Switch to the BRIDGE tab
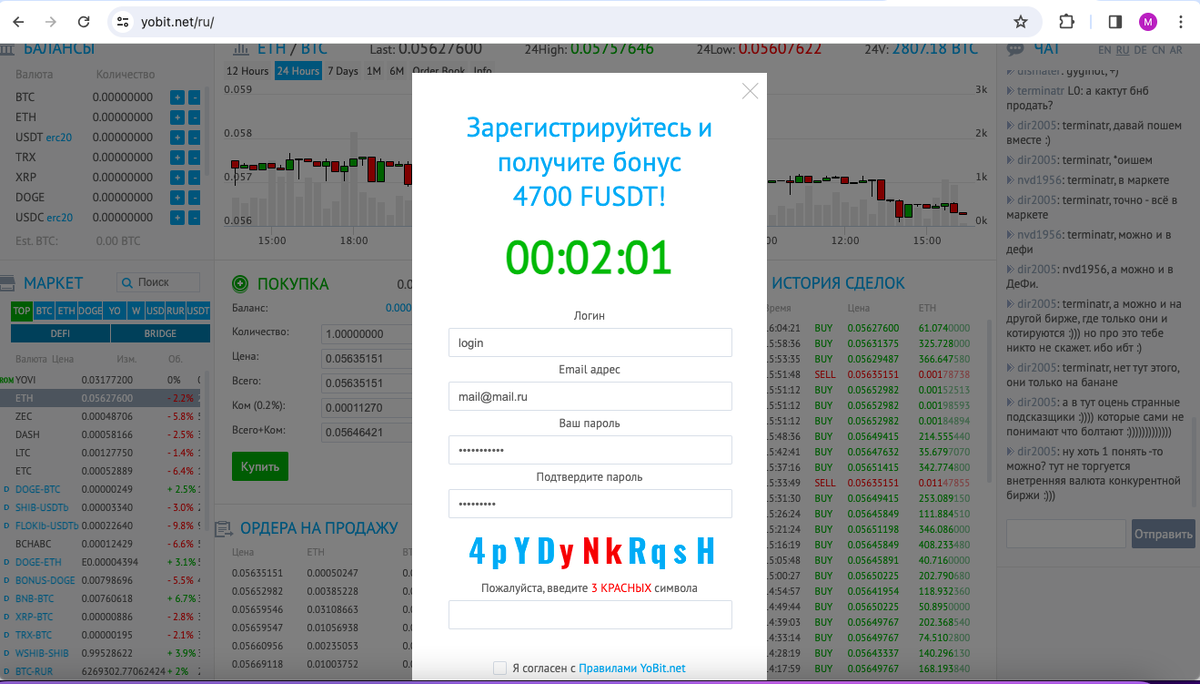 tap(160, 333)
